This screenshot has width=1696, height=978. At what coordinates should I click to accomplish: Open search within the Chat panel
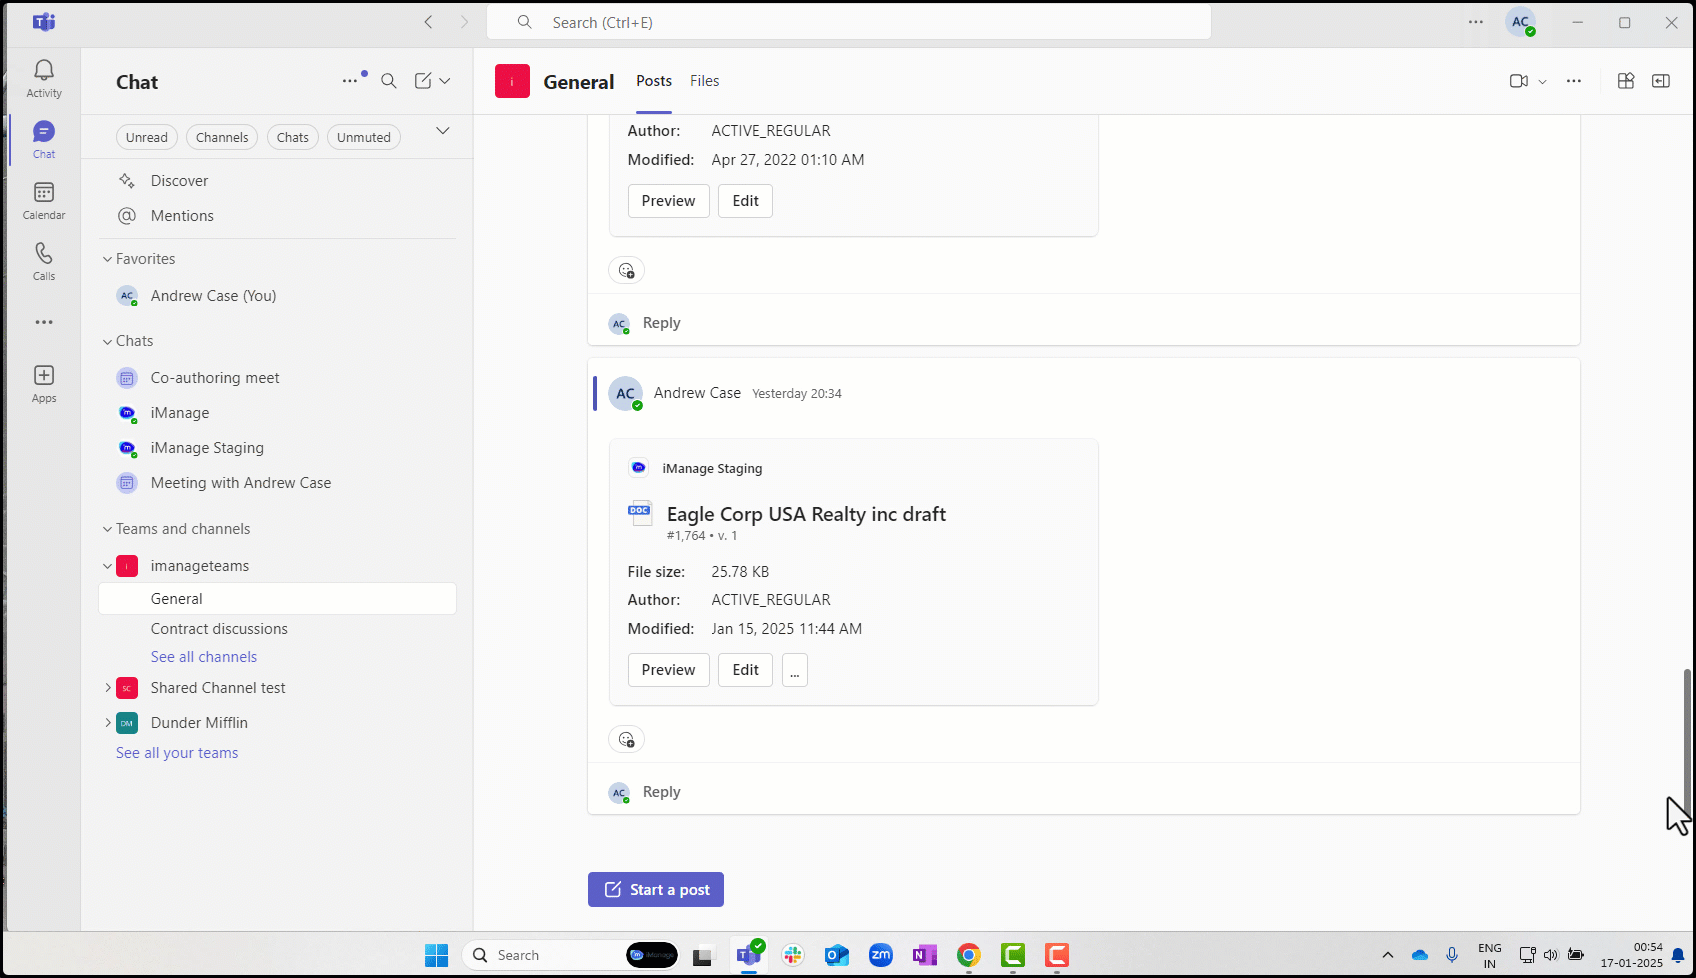coord(389,81)
